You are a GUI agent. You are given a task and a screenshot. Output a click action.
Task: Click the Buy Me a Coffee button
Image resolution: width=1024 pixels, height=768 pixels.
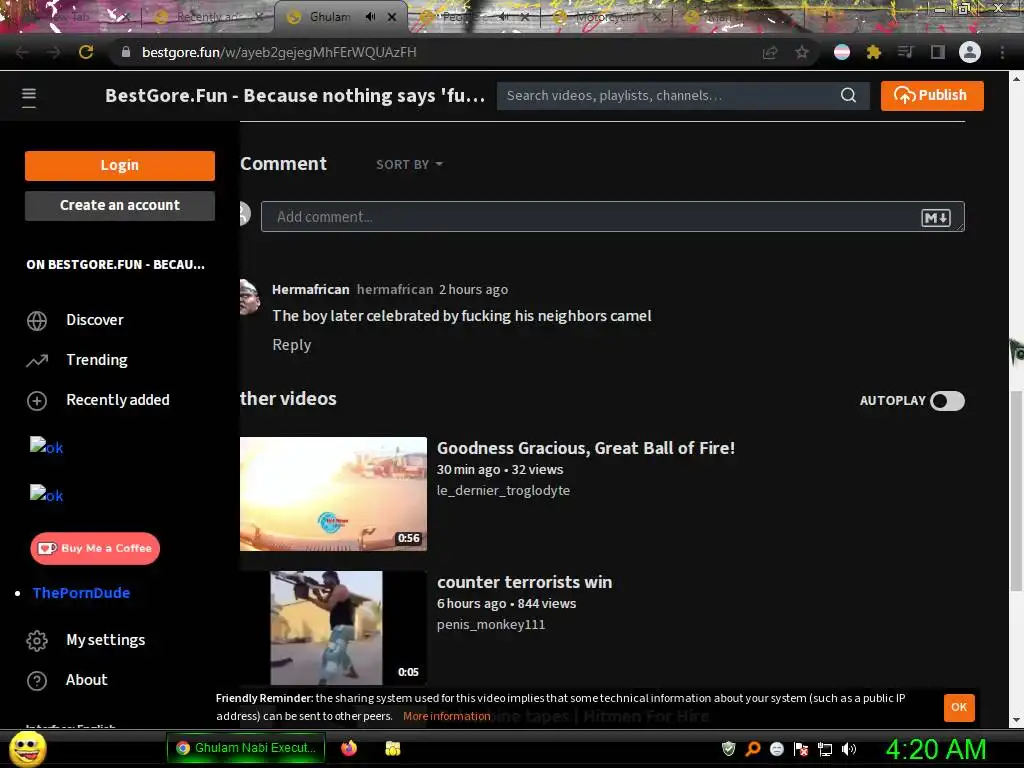[x=95, y=549]
